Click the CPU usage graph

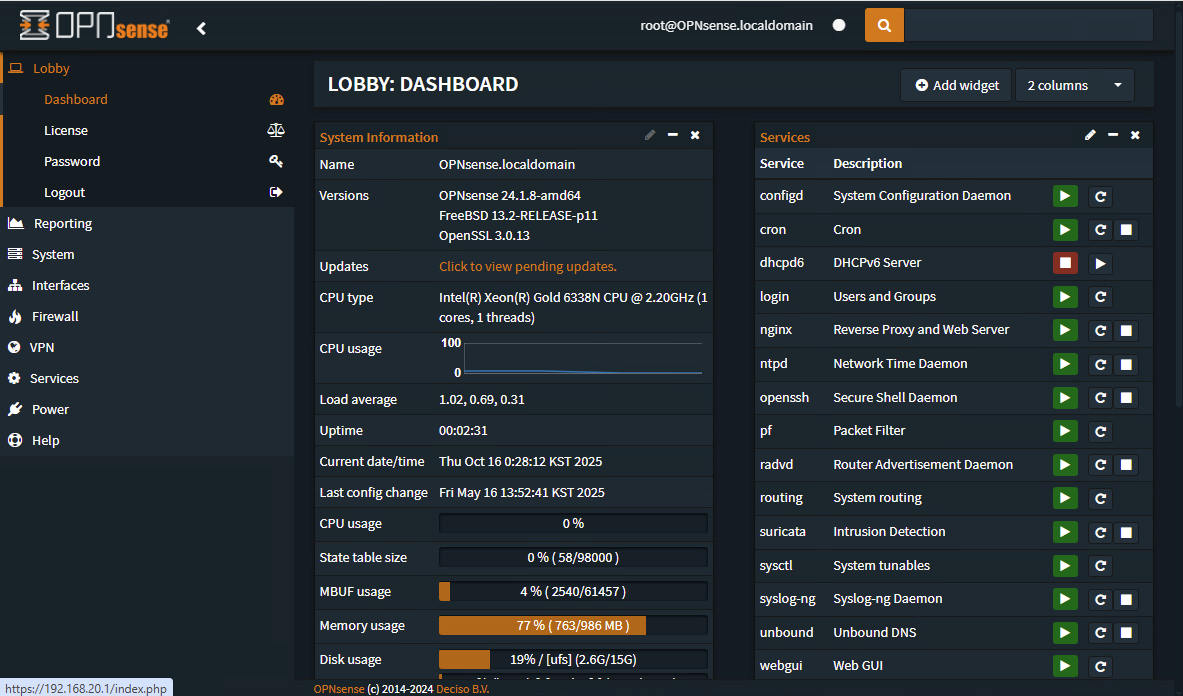pyautogui.click(x=582, y=358)
